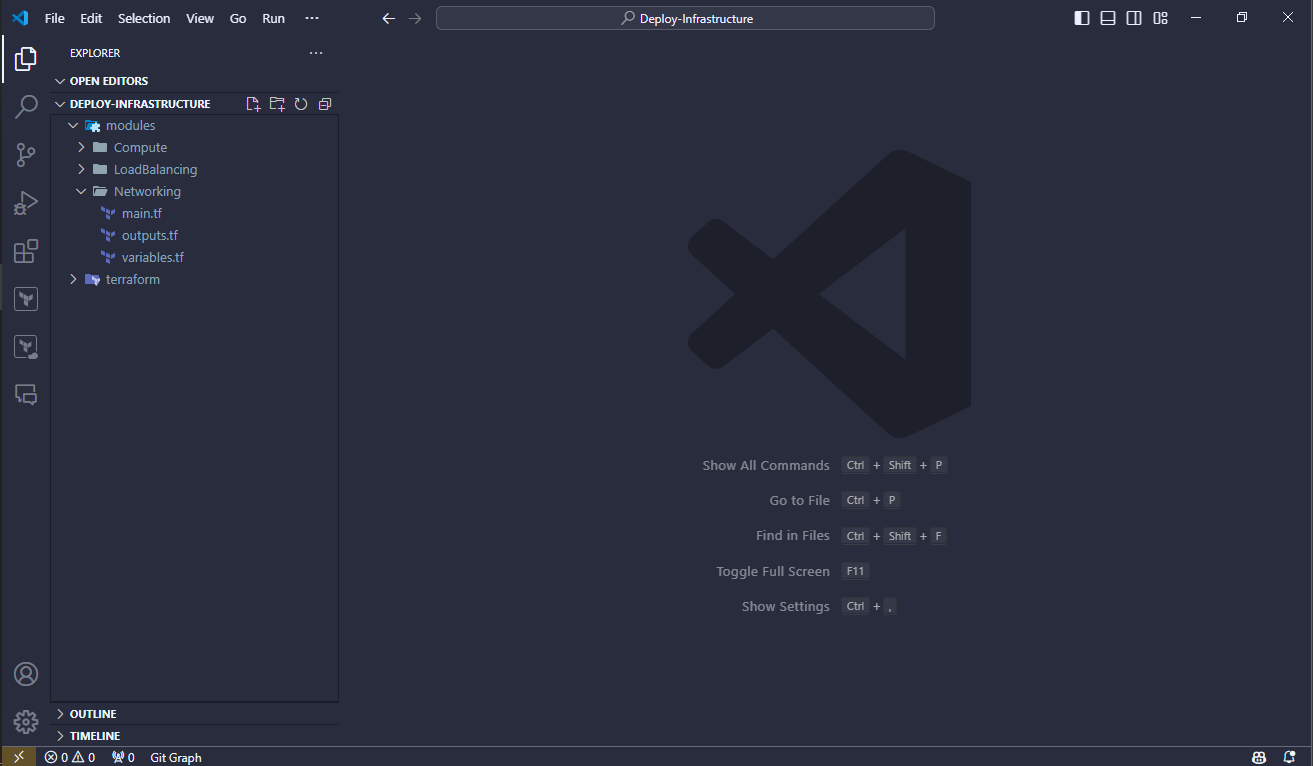Restore down the VS Code window
Image resolution: width=1313 pixels, height=766 pixels.
[x=1242, y=18]
